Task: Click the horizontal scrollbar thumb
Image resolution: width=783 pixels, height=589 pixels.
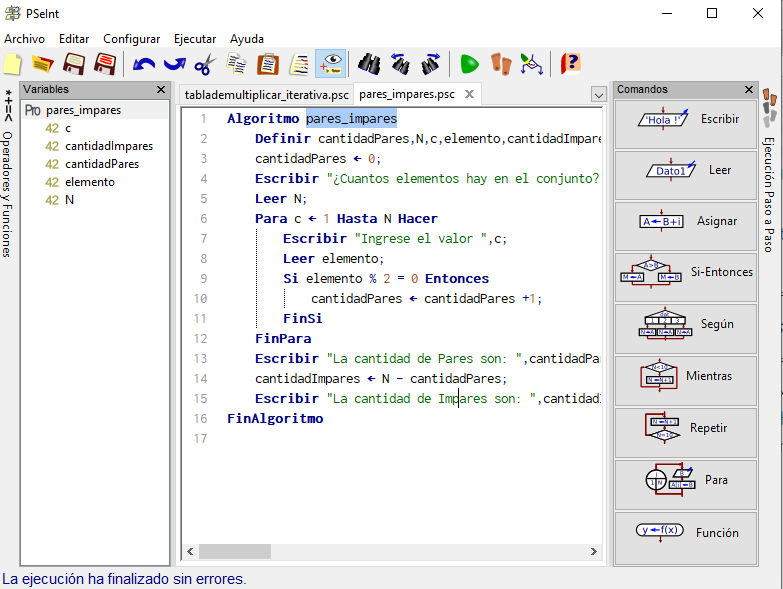Action: (235, 552)
